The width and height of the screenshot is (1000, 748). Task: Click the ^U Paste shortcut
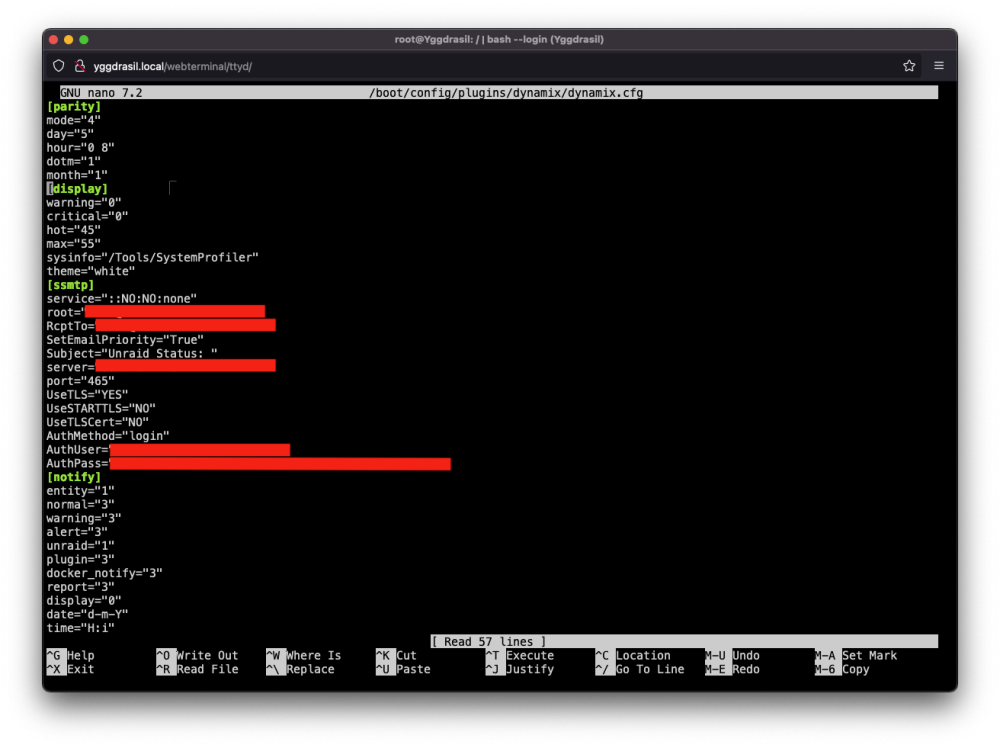click(404, 670)
